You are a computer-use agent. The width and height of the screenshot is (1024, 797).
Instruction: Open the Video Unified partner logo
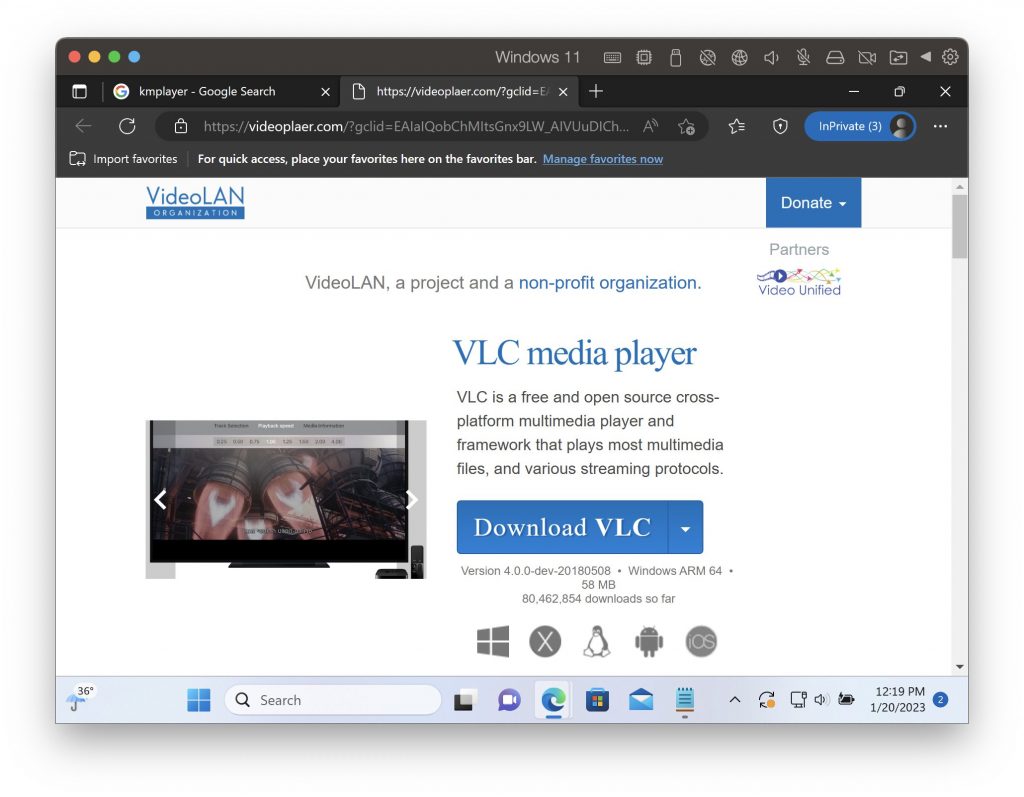coord(799,282)
